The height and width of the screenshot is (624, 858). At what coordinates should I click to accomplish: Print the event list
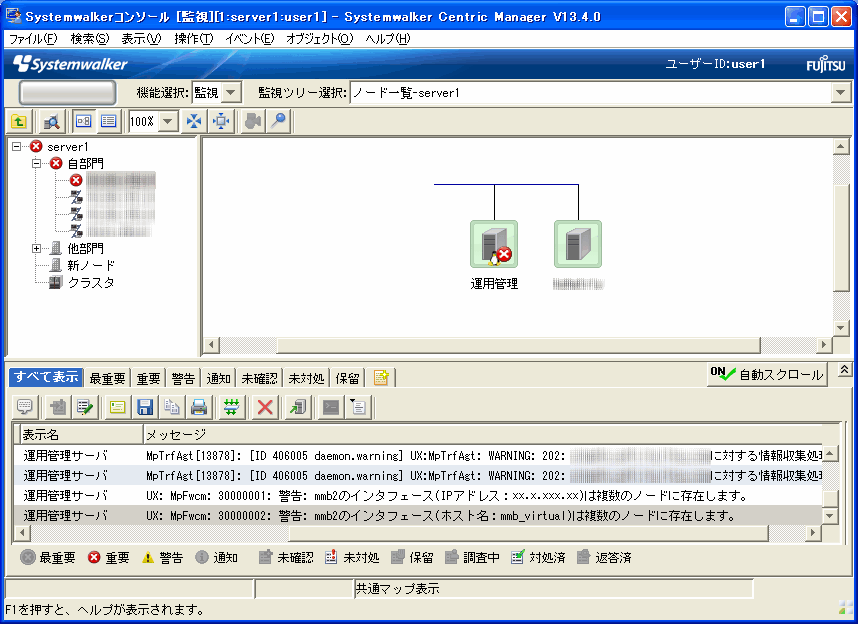pyautogui.click(x=199, y=407)
